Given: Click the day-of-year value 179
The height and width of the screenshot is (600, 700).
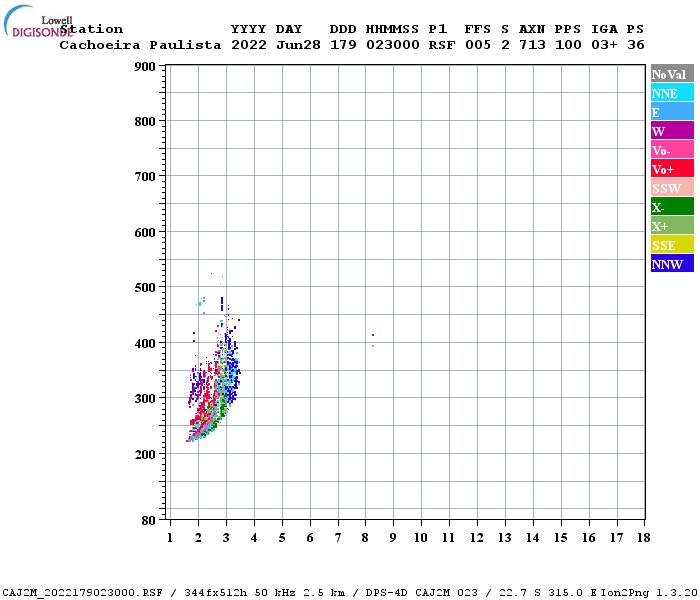Looking at the screenshot, I should [x=343, y=45].
